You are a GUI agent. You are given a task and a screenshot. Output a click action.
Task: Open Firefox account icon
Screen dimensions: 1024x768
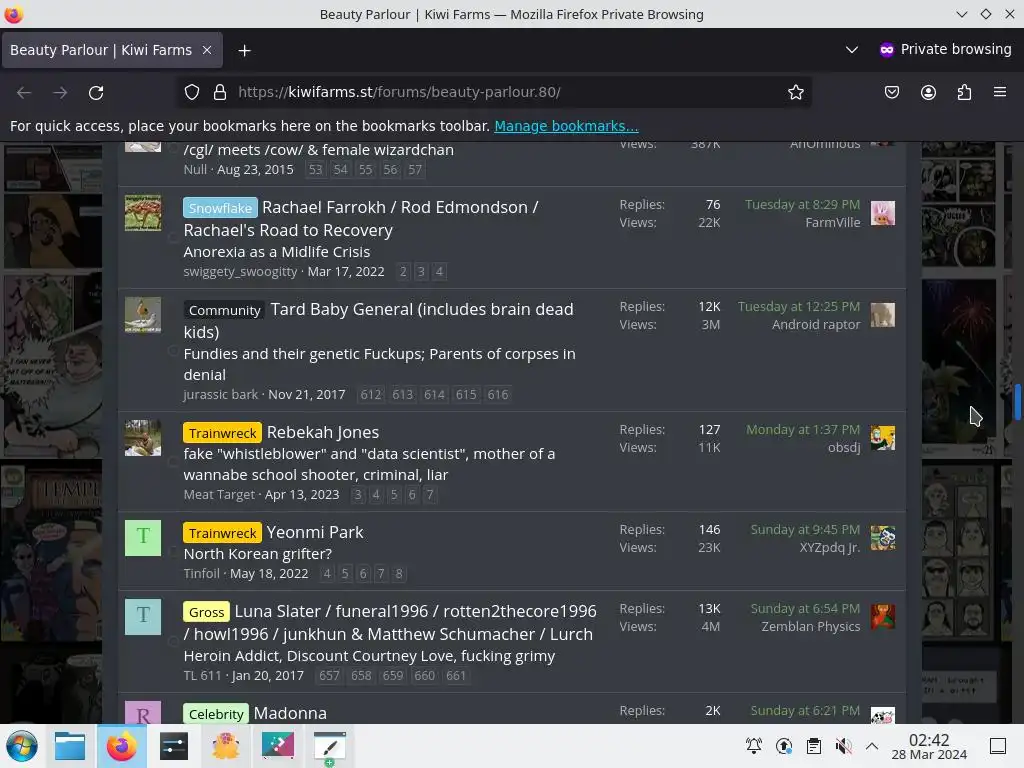pos(928,92)
